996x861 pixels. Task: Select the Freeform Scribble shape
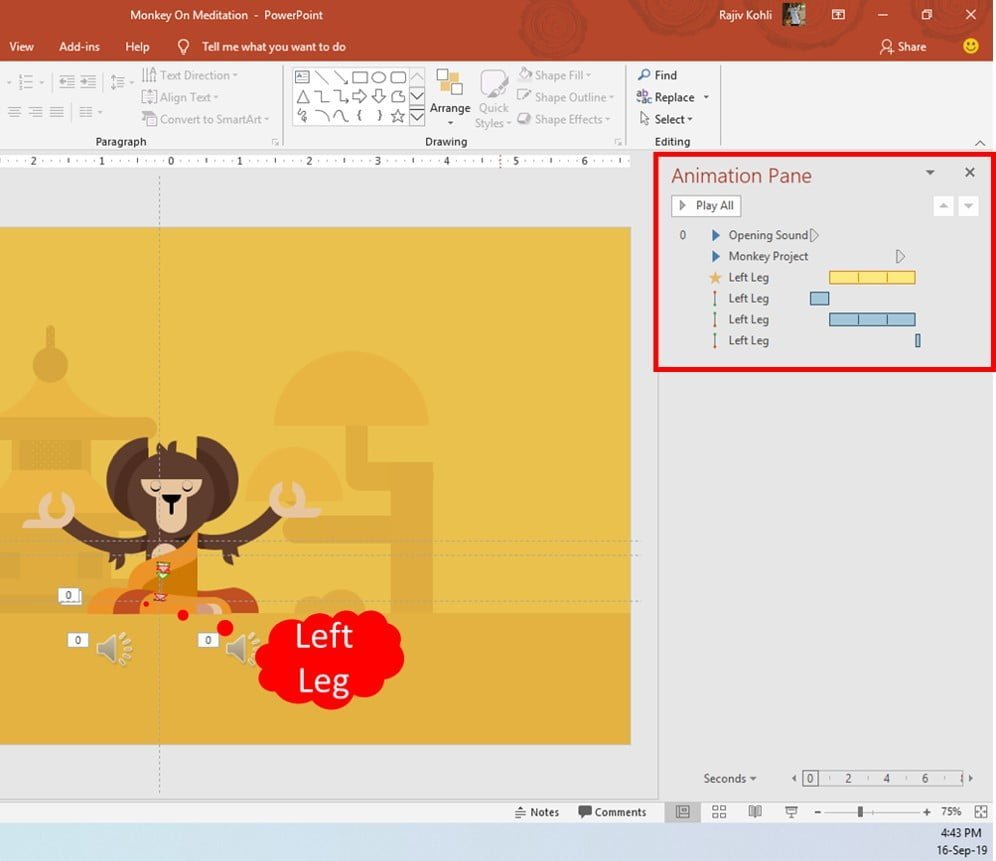coord(302,116)
